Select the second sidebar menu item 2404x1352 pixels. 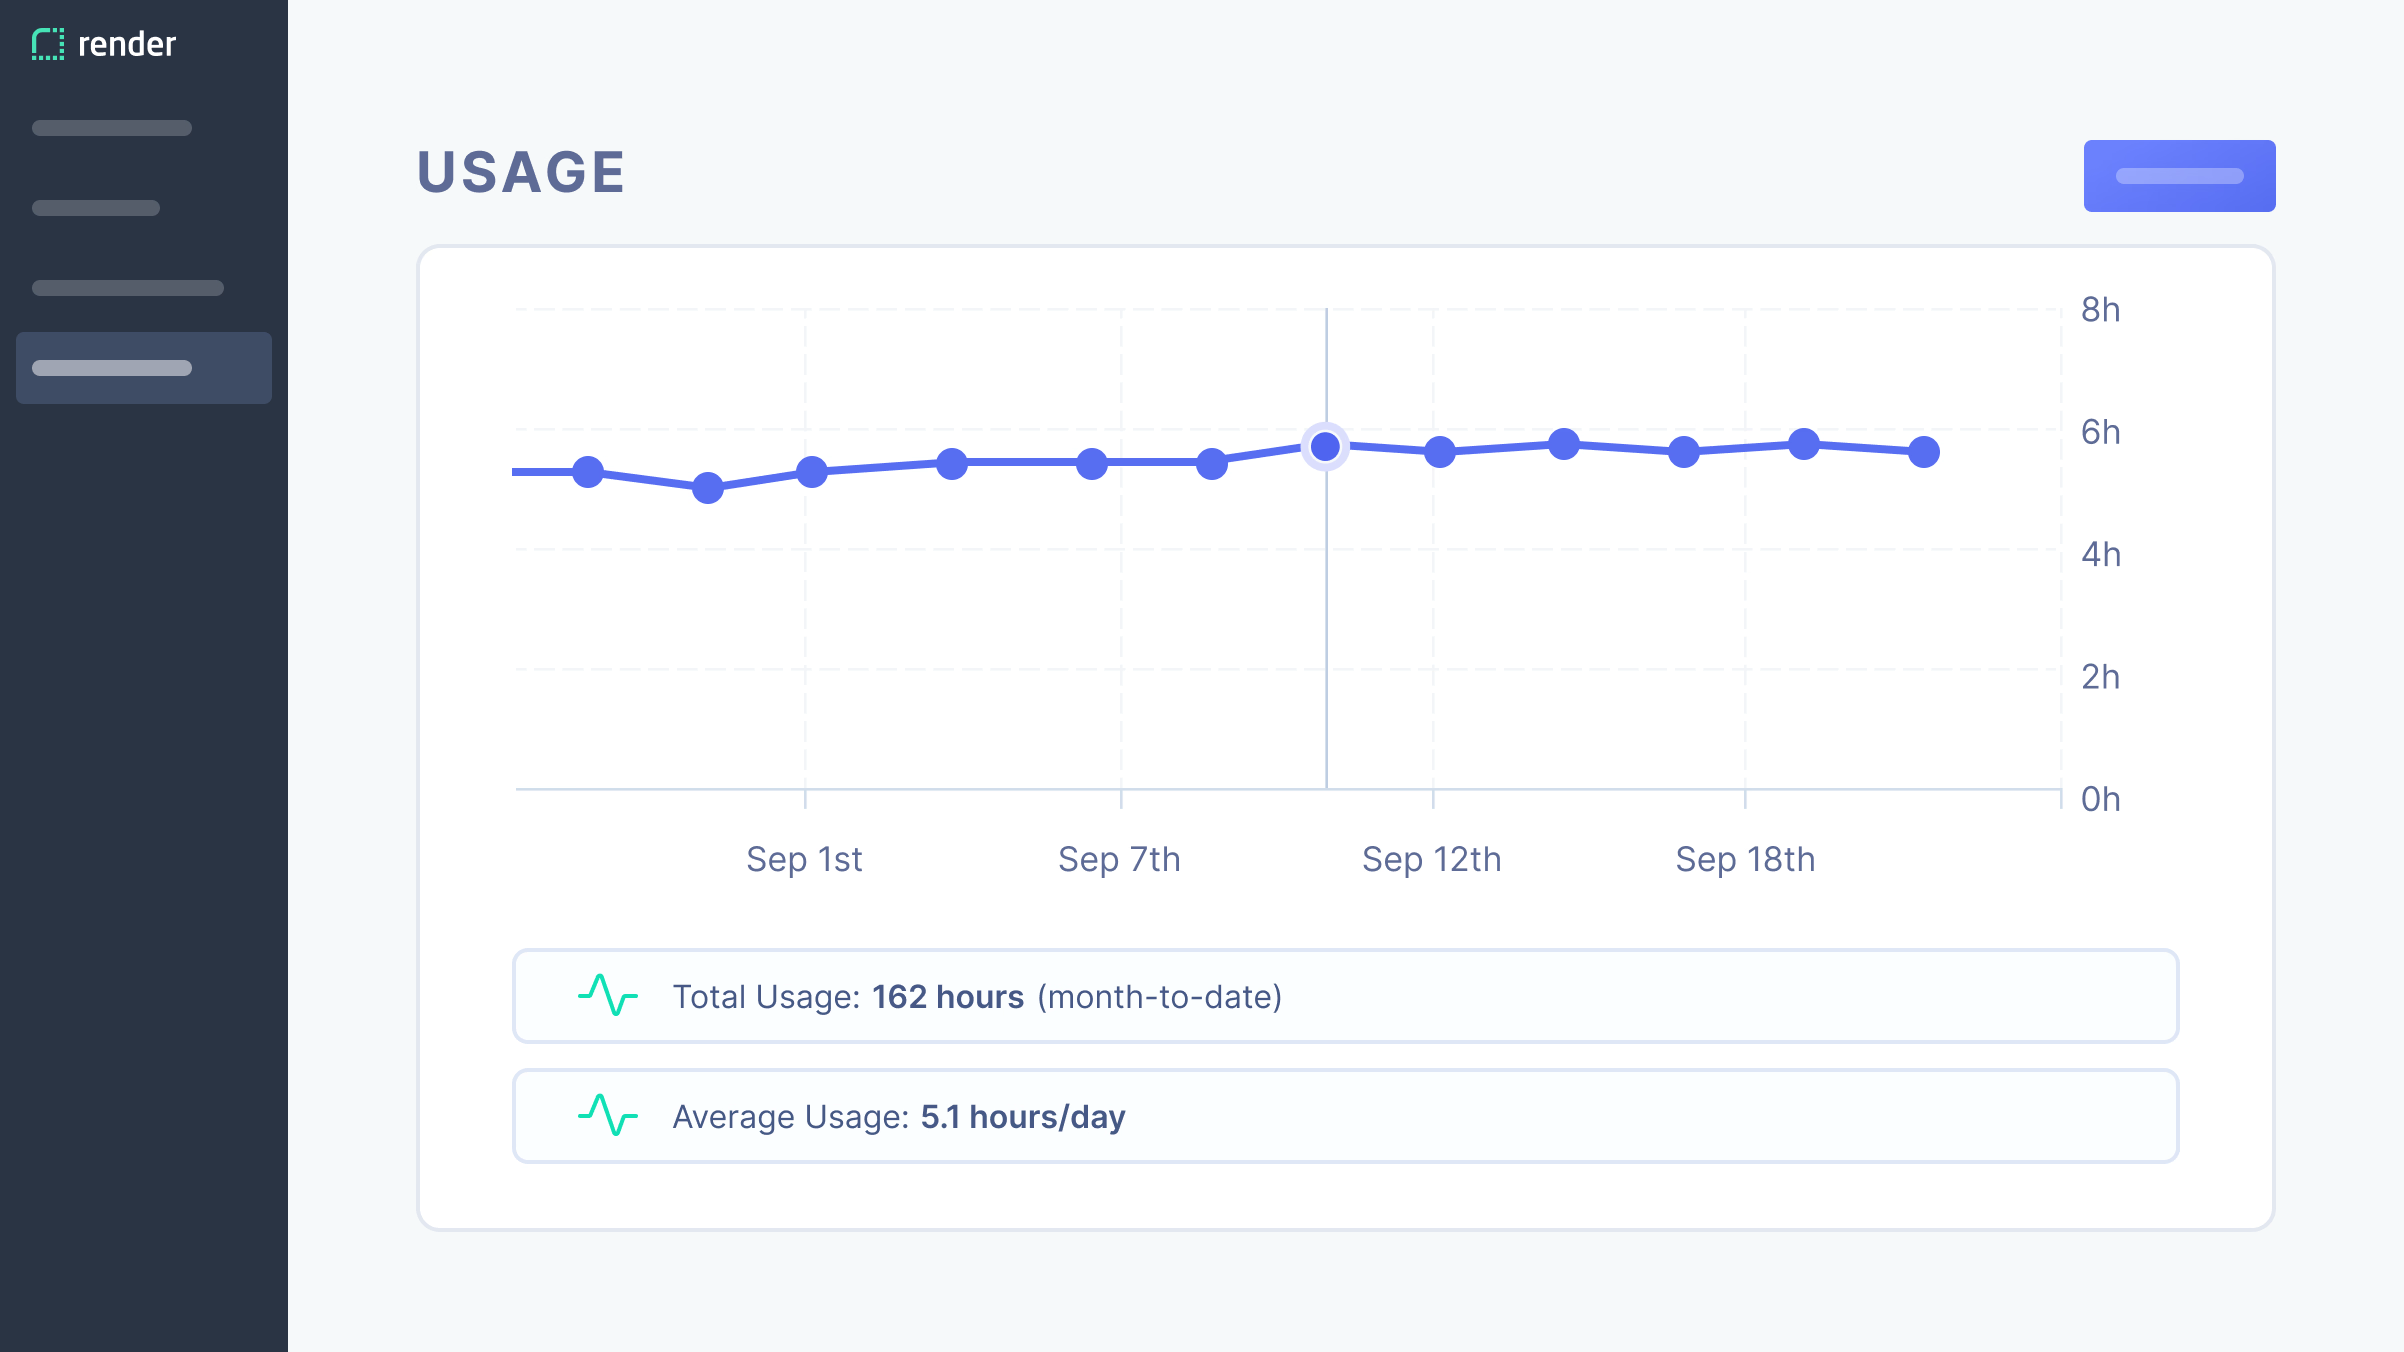(x=96, y=208)
